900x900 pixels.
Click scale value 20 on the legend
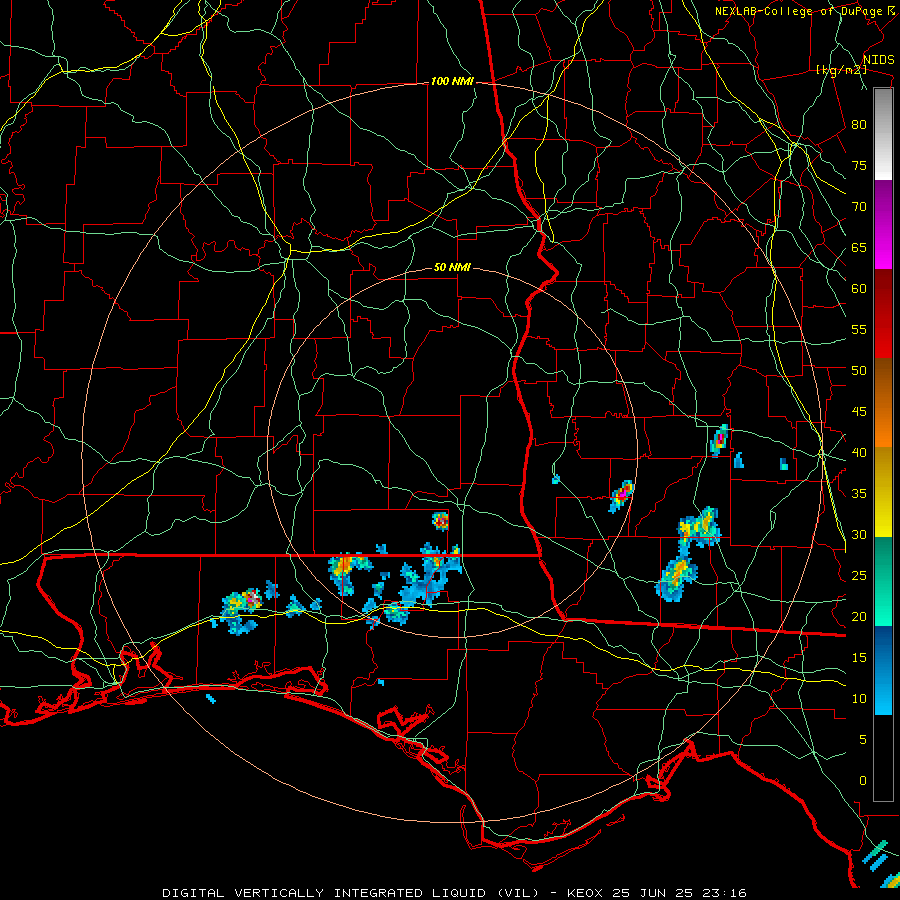(x=859, y=617)
